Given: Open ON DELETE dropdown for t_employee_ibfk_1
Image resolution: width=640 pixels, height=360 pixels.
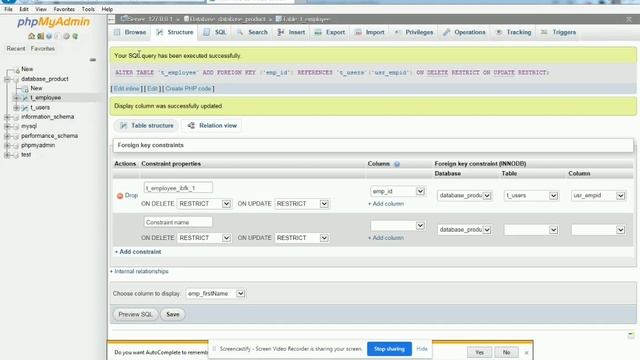Looking at the screenshot, I should [204, 204].
